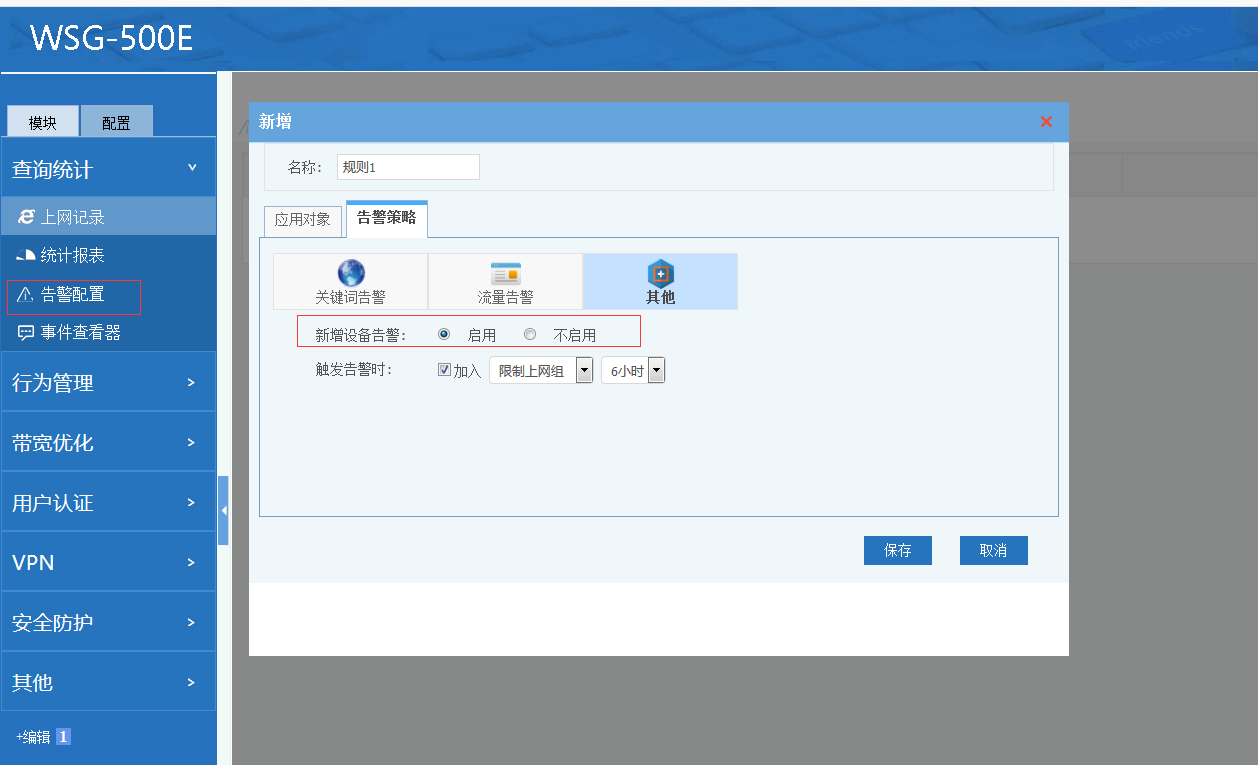This screenshot has height=765, width=1258.
Task: Expand the 行为管理 sidebar section
Action: coord(108,382)
